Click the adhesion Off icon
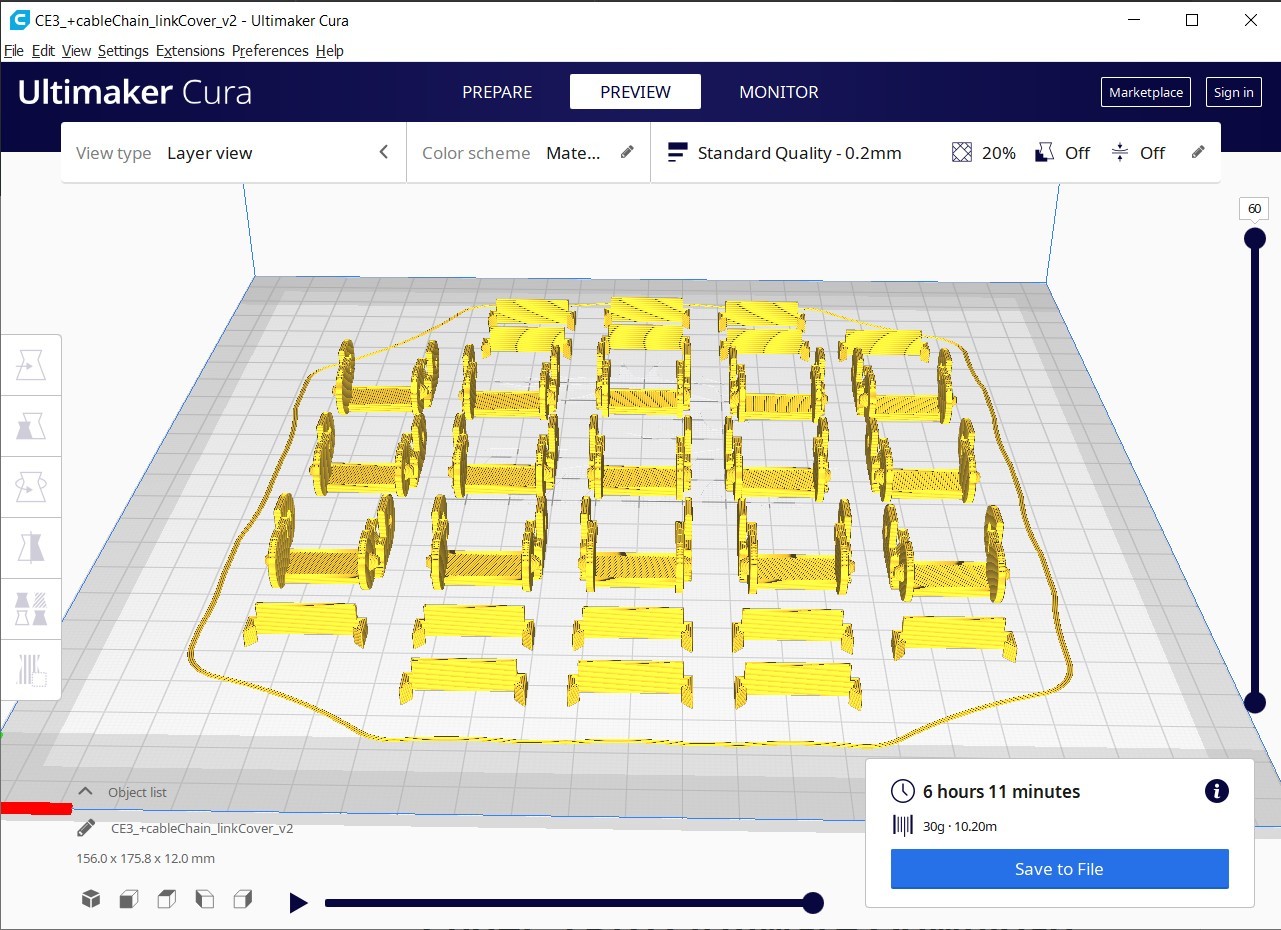 1120,152
